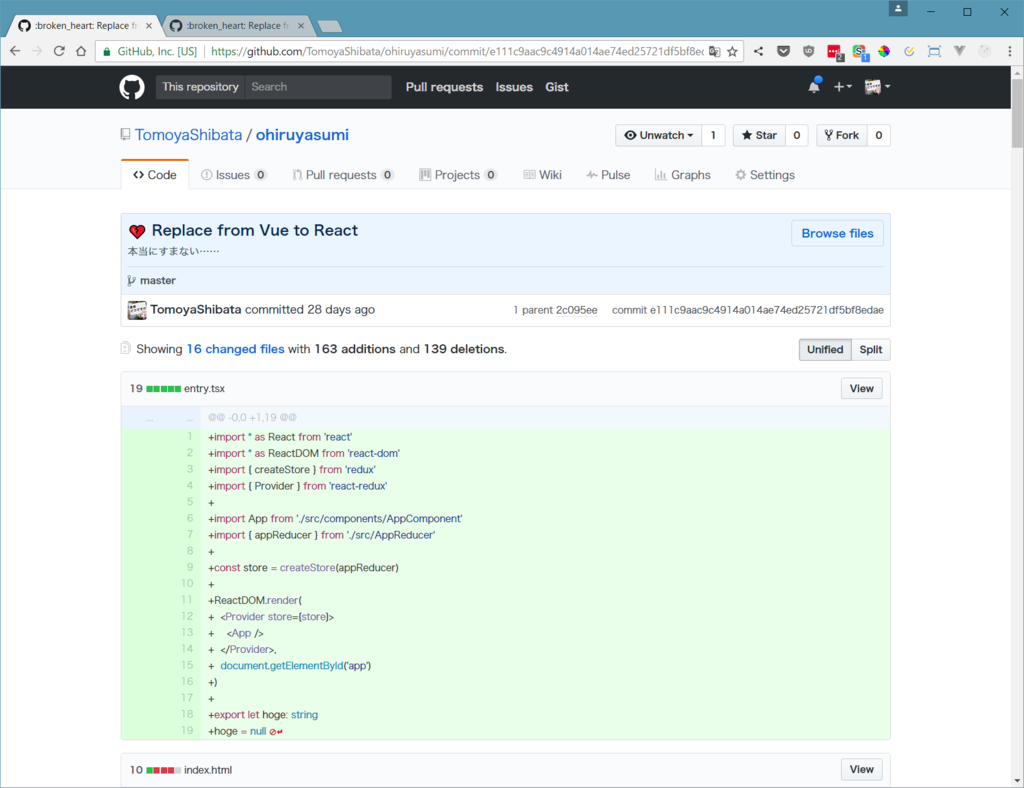The height and width of the screenshot is (788, 1024).
Task: Click the entry.tsx file name
Action: pos(204,388)
